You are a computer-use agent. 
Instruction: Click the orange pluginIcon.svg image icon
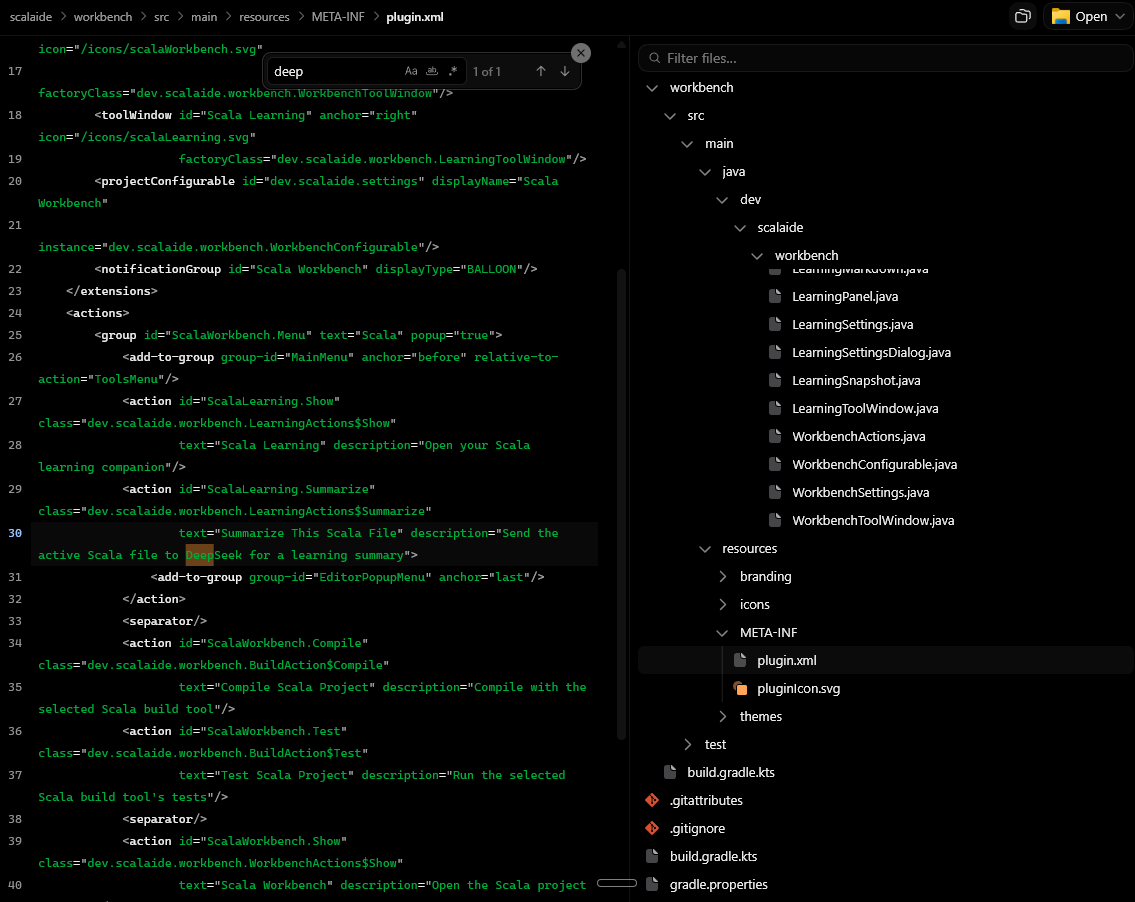point(741,688)
